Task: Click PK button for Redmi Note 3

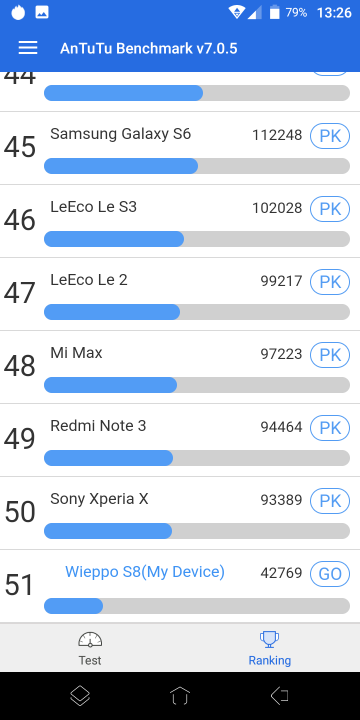Action: coord(330,428)
